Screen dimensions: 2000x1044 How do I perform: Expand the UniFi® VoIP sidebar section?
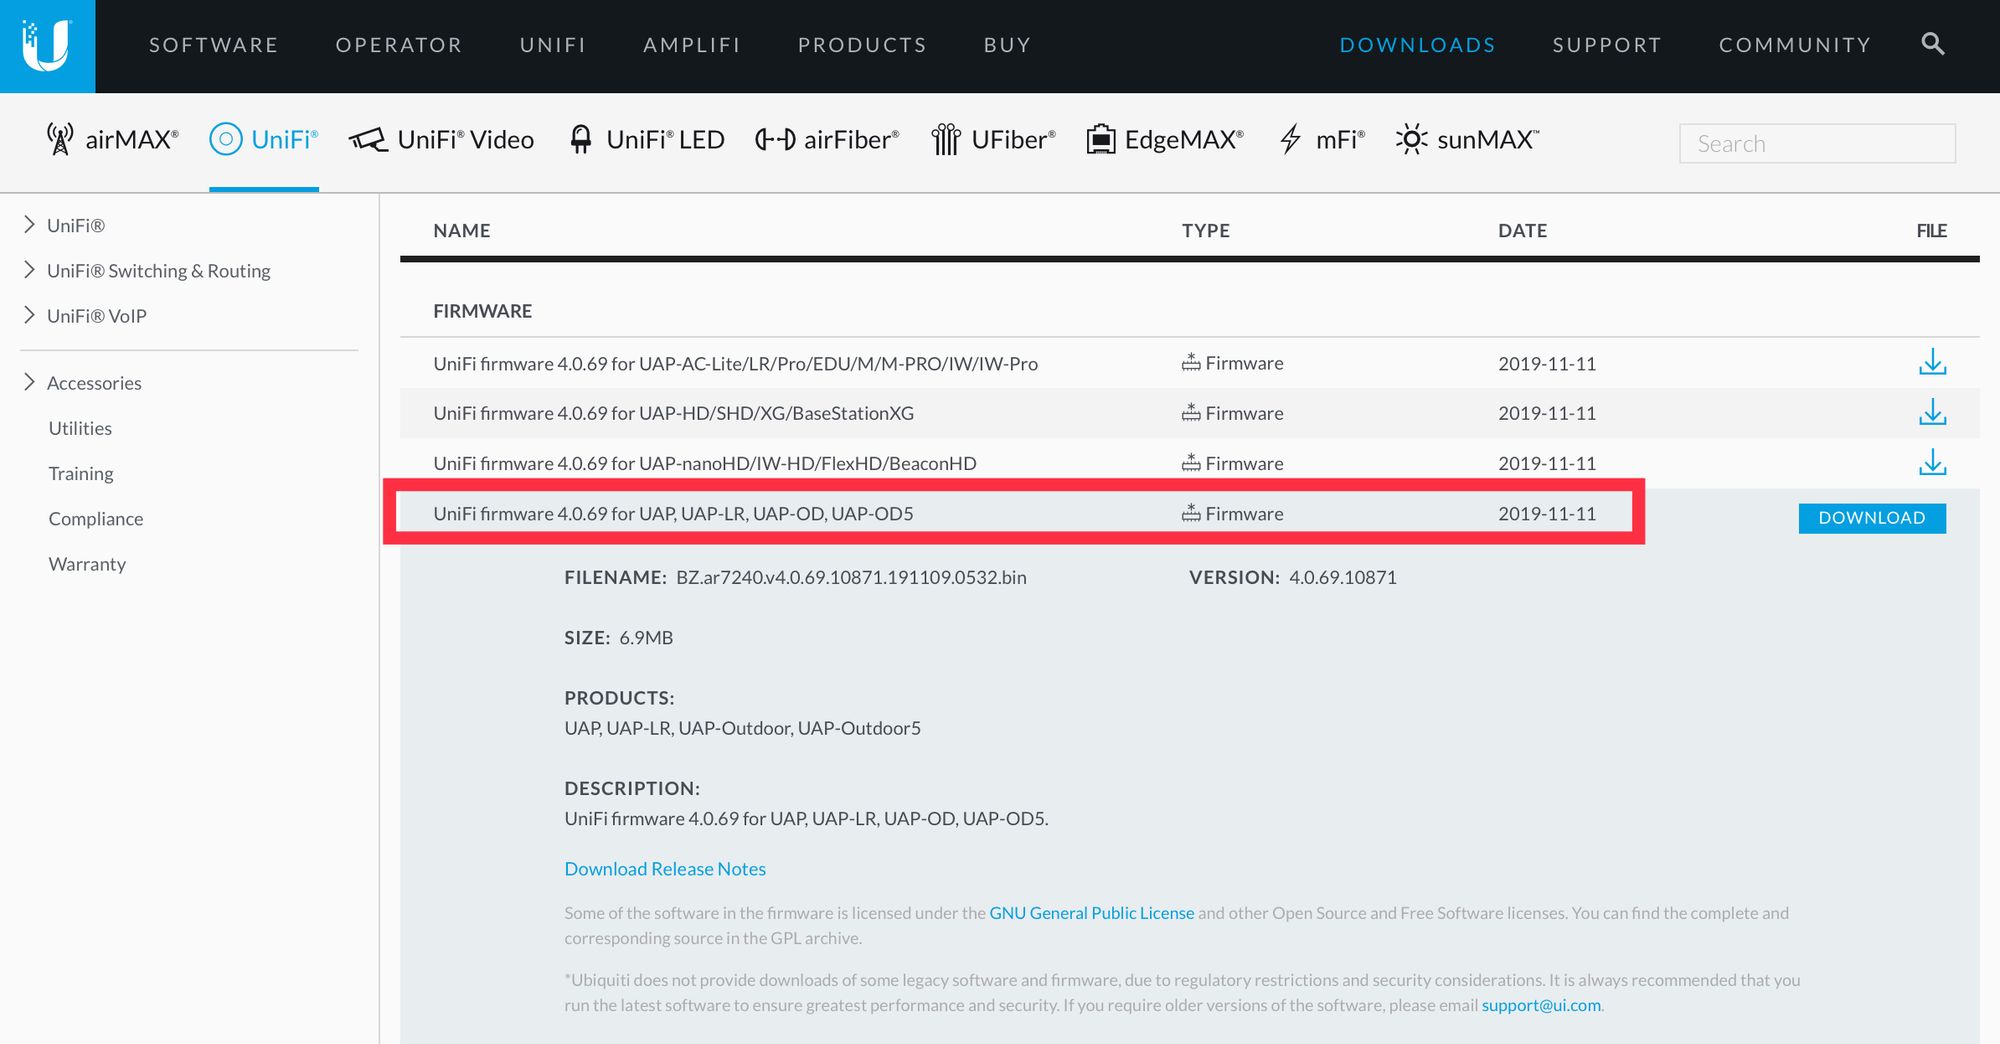pyautogui.click(x=96, y=316)
